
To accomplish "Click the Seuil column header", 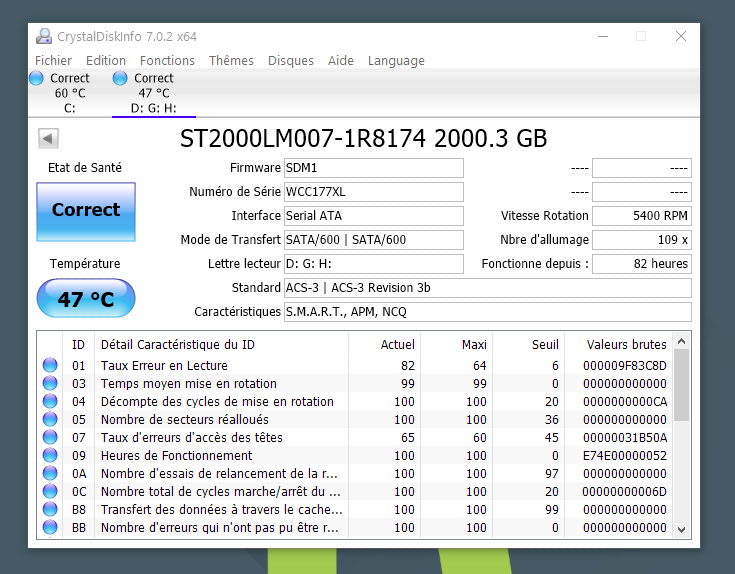I will click(529, 344).
